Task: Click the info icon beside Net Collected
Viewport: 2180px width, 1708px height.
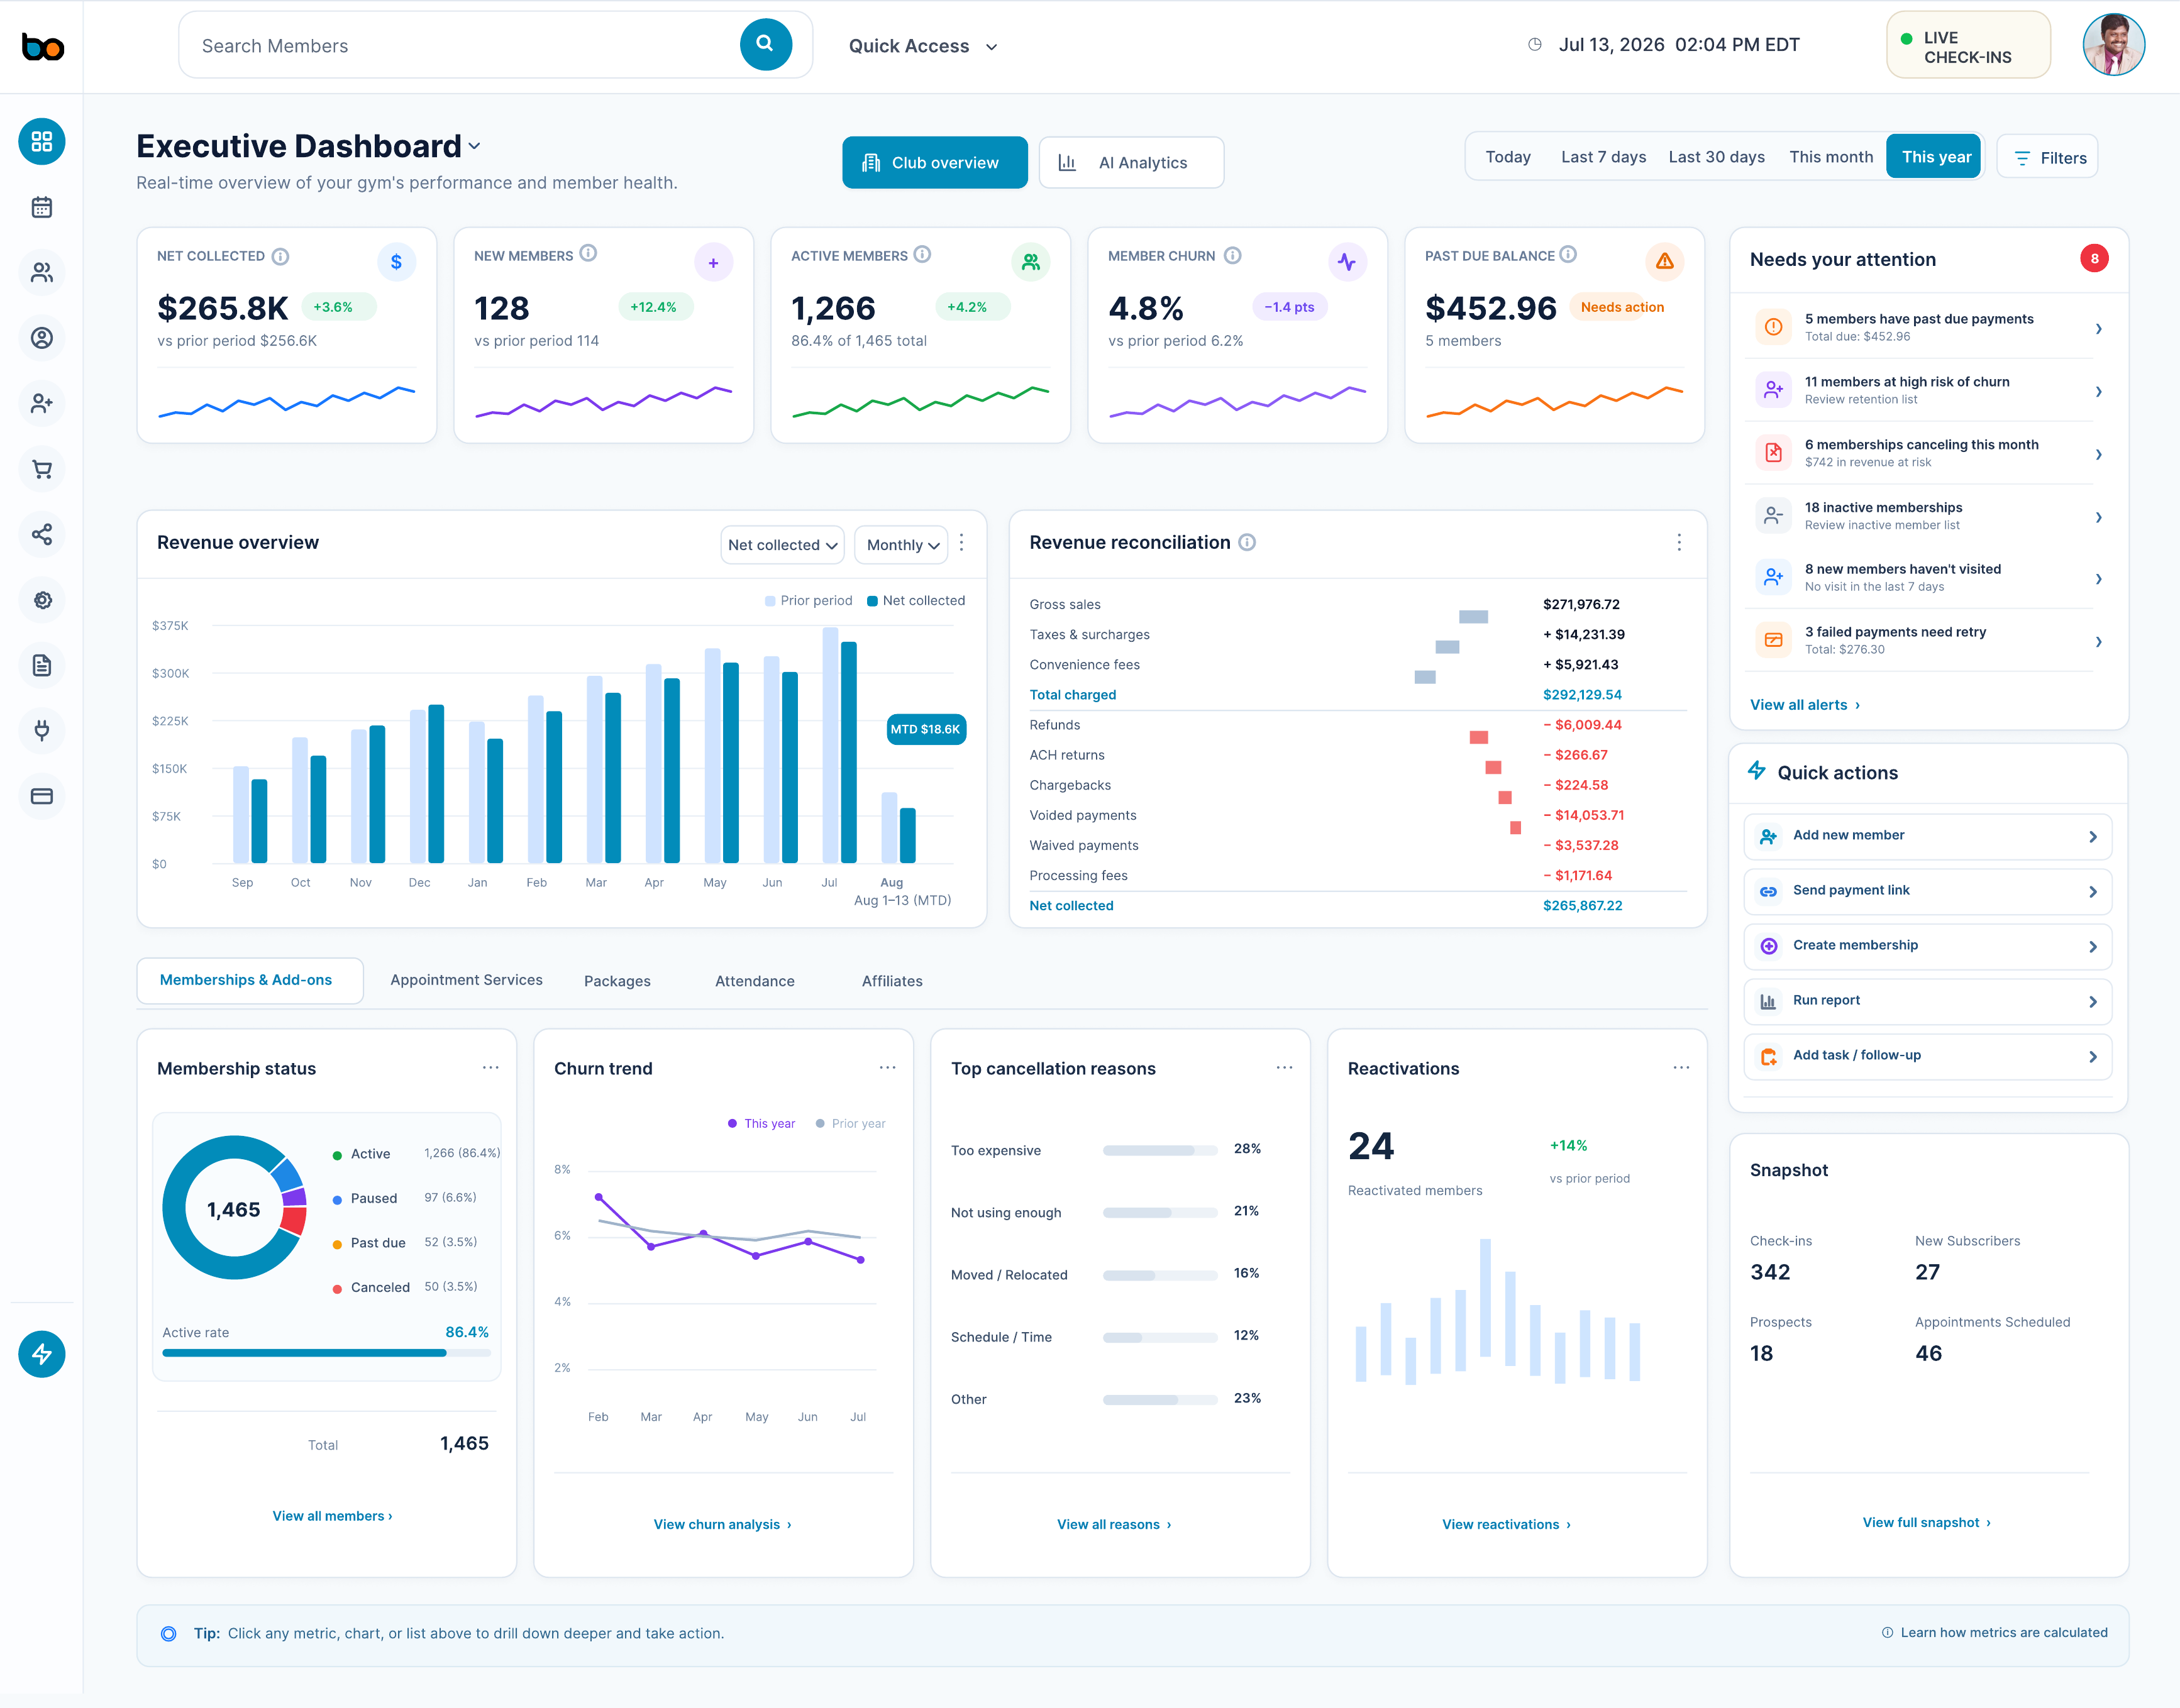Action: point(281,257)
